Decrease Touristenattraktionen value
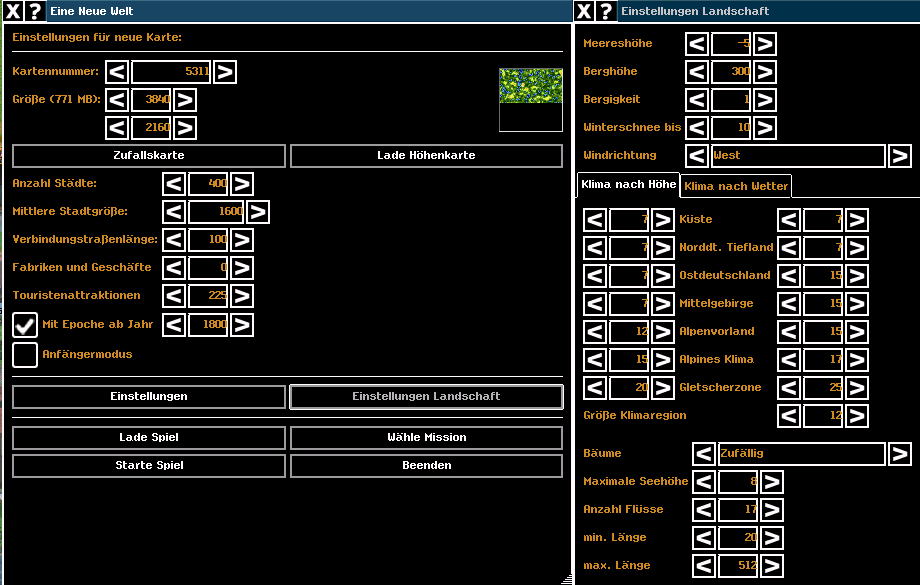 [174, 296]
